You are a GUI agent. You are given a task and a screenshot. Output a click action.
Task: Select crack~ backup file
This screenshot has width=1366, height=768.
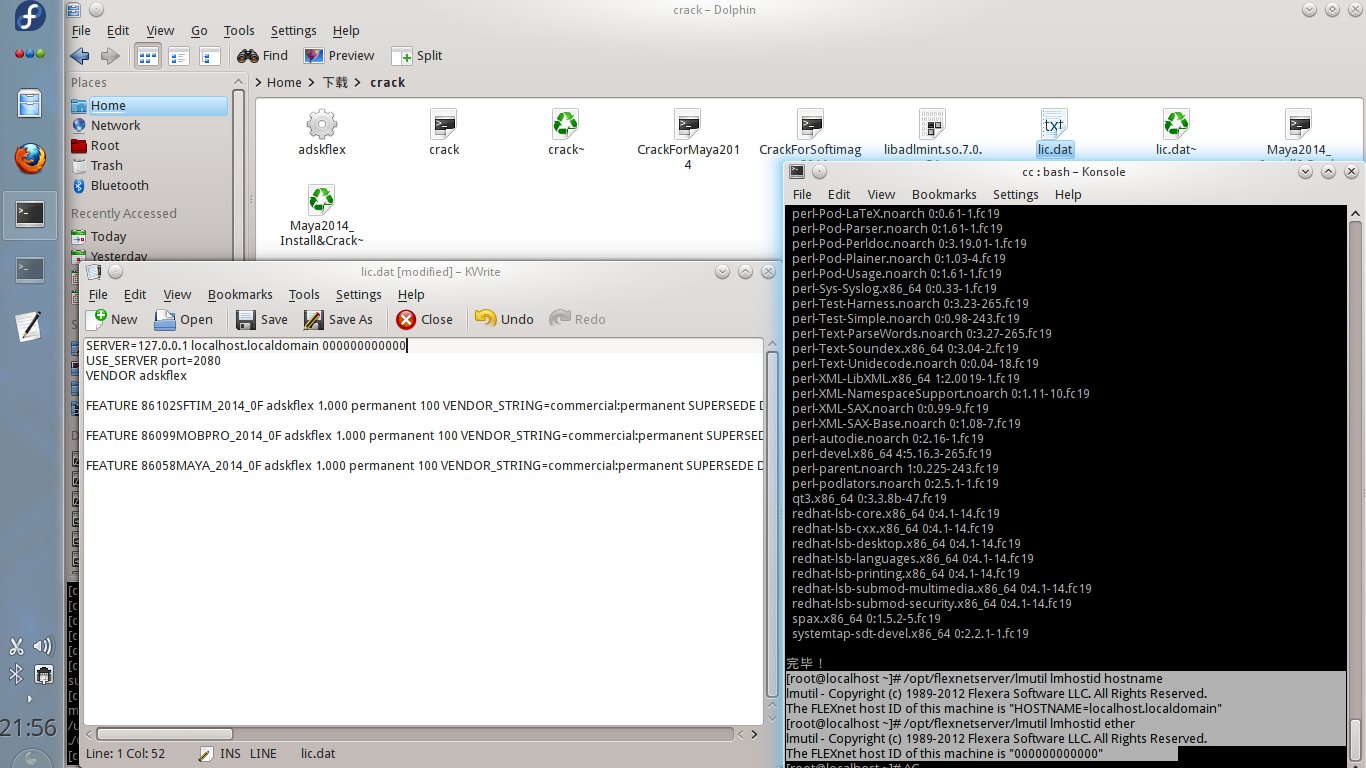click(x=566, y=133)
